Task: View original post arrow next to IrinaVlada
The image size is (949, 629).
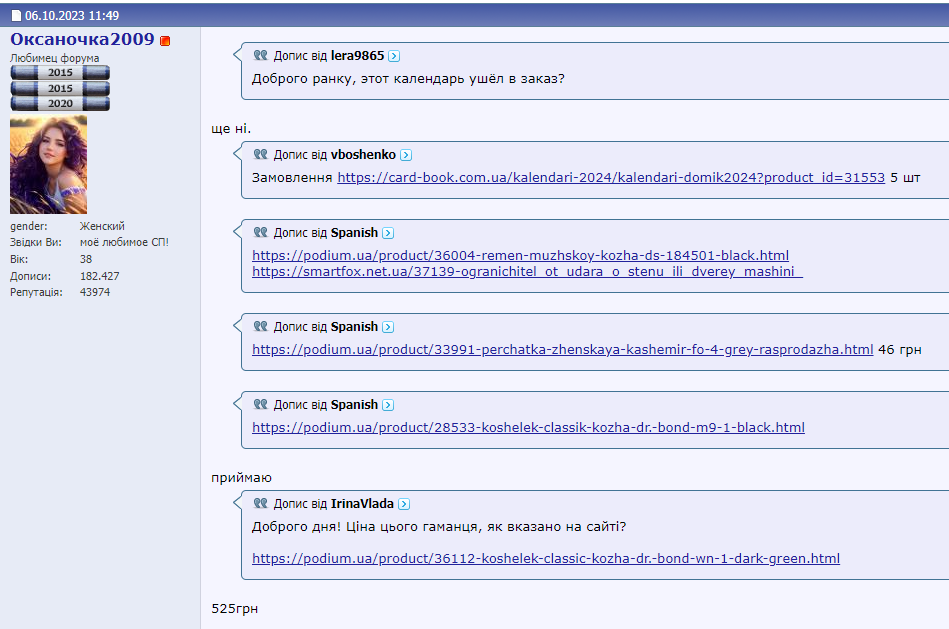Action: click(404, 504)
